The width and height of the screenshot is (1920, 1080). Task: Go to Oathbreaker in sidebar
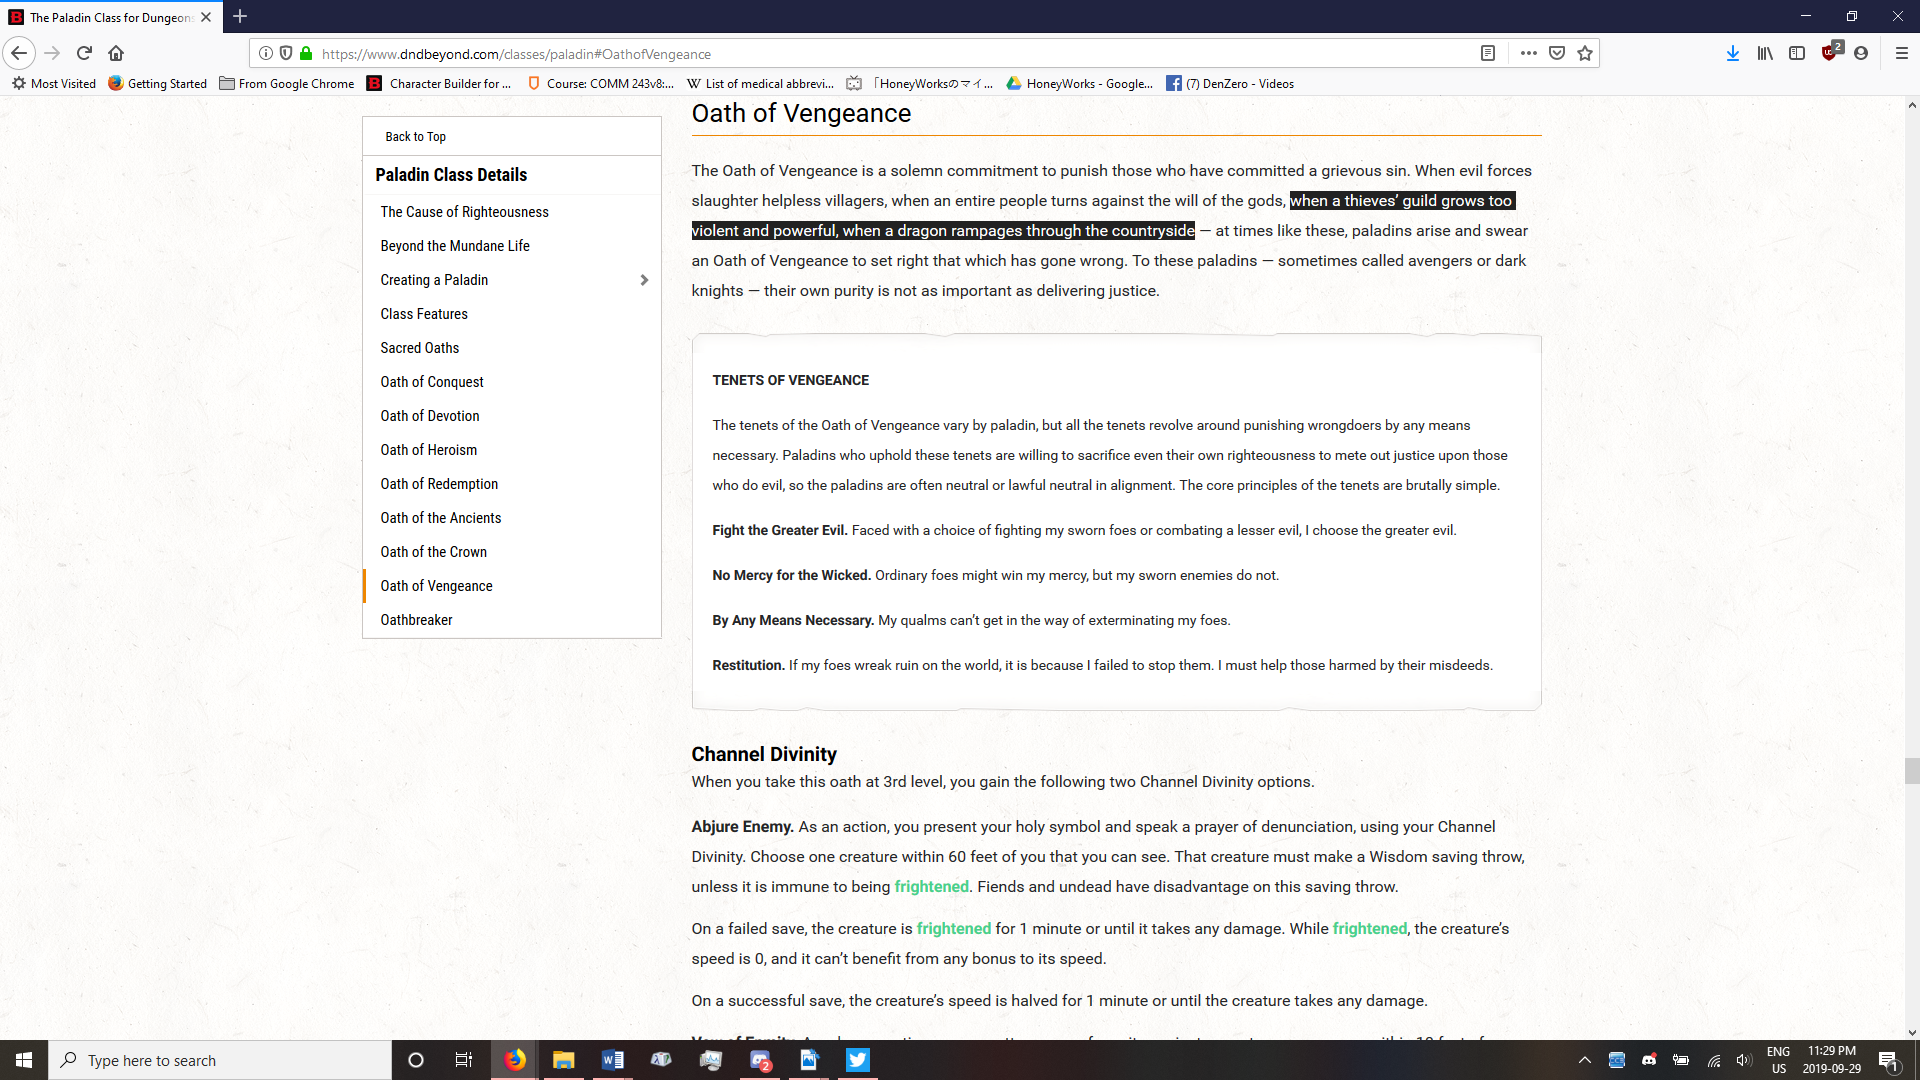click(x=416, y=620)
